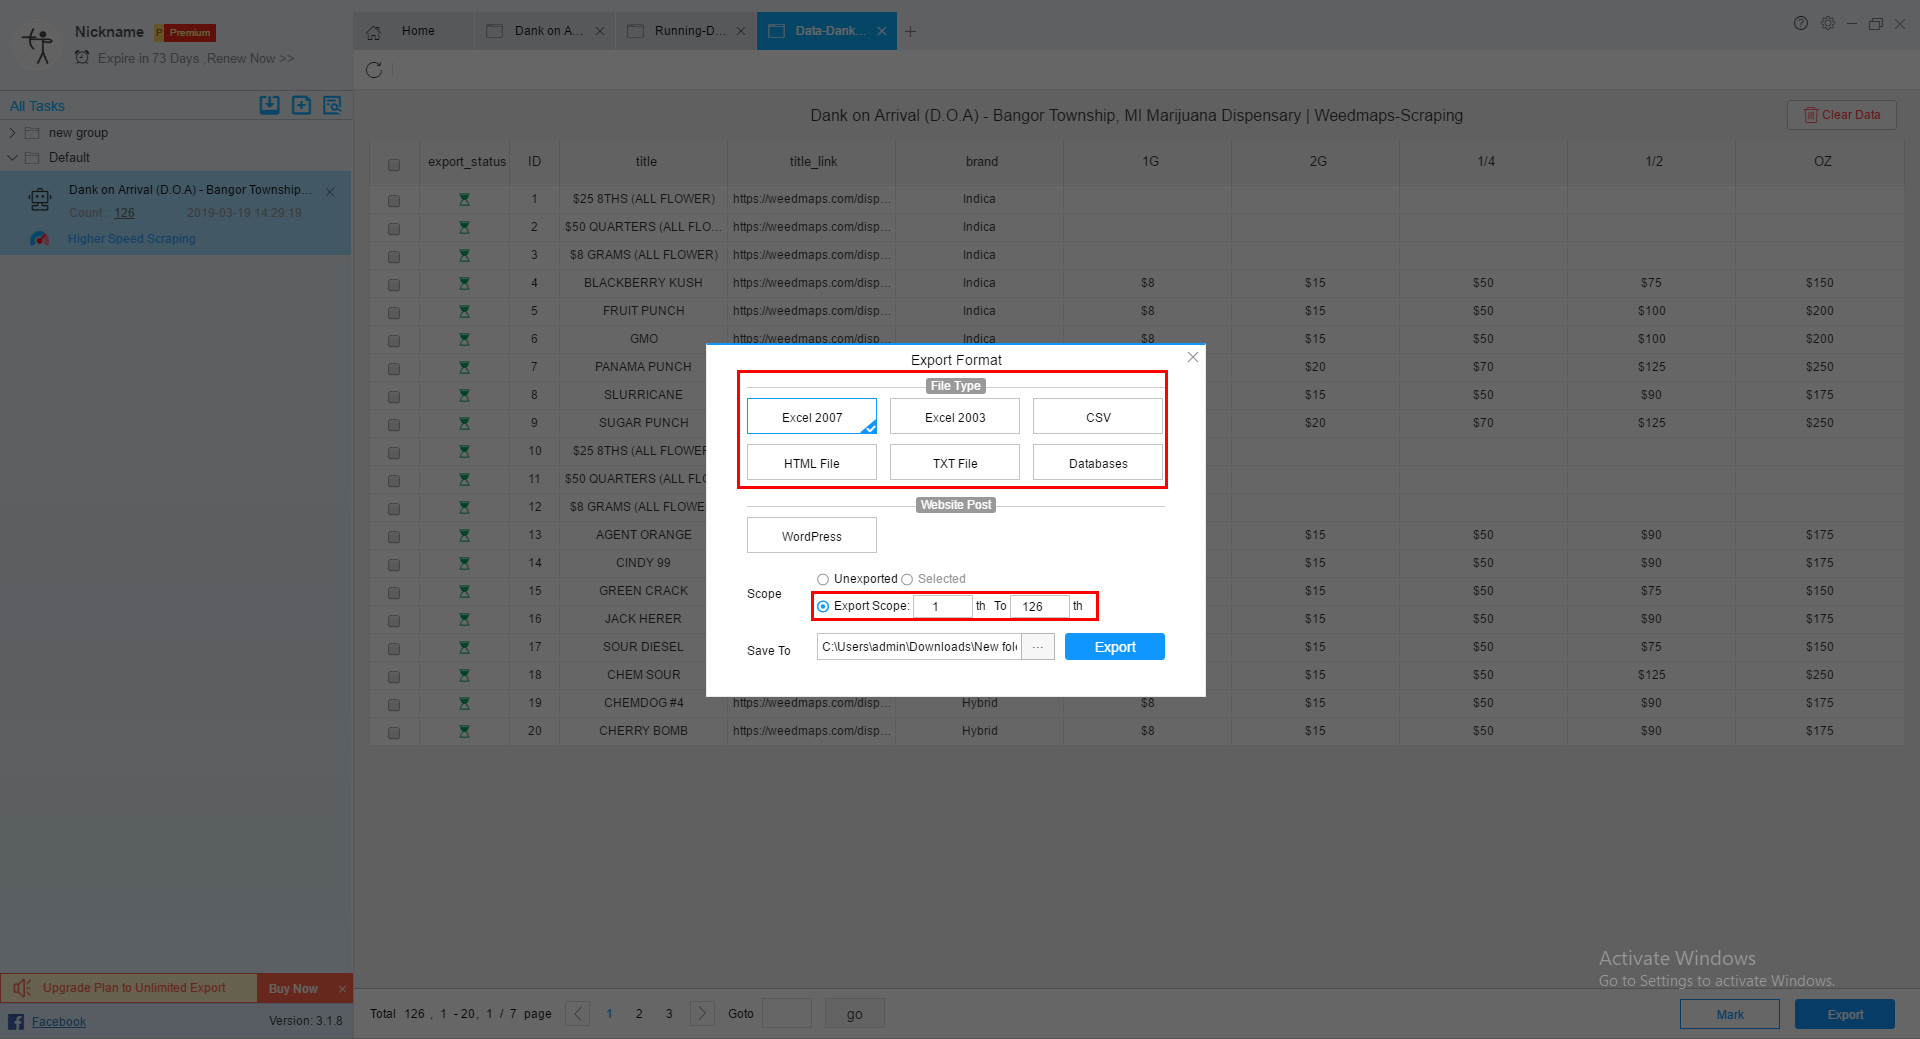Close the Running-D tab
Viewport: 1920px width, 1039px height.
741,31
